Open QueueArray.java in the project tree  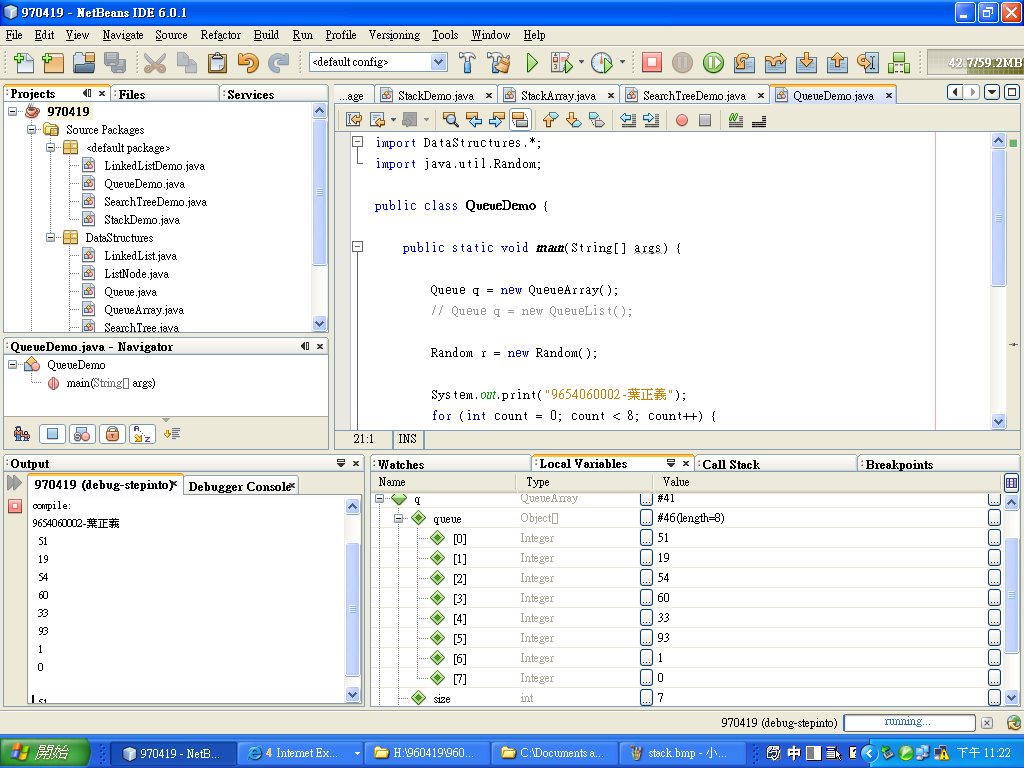click(x=144, y=310)
